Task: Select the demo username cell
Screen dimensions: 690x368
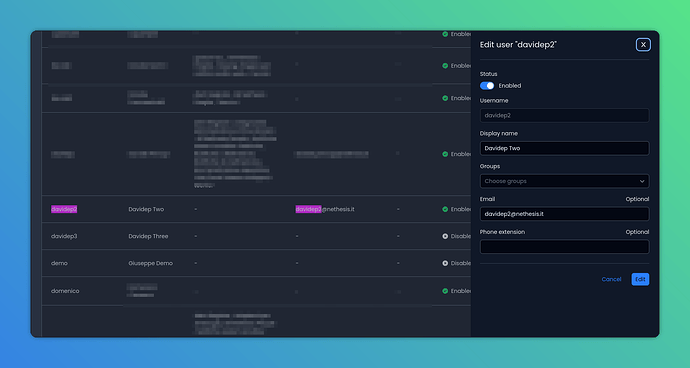Action: (x=59, y=263)
